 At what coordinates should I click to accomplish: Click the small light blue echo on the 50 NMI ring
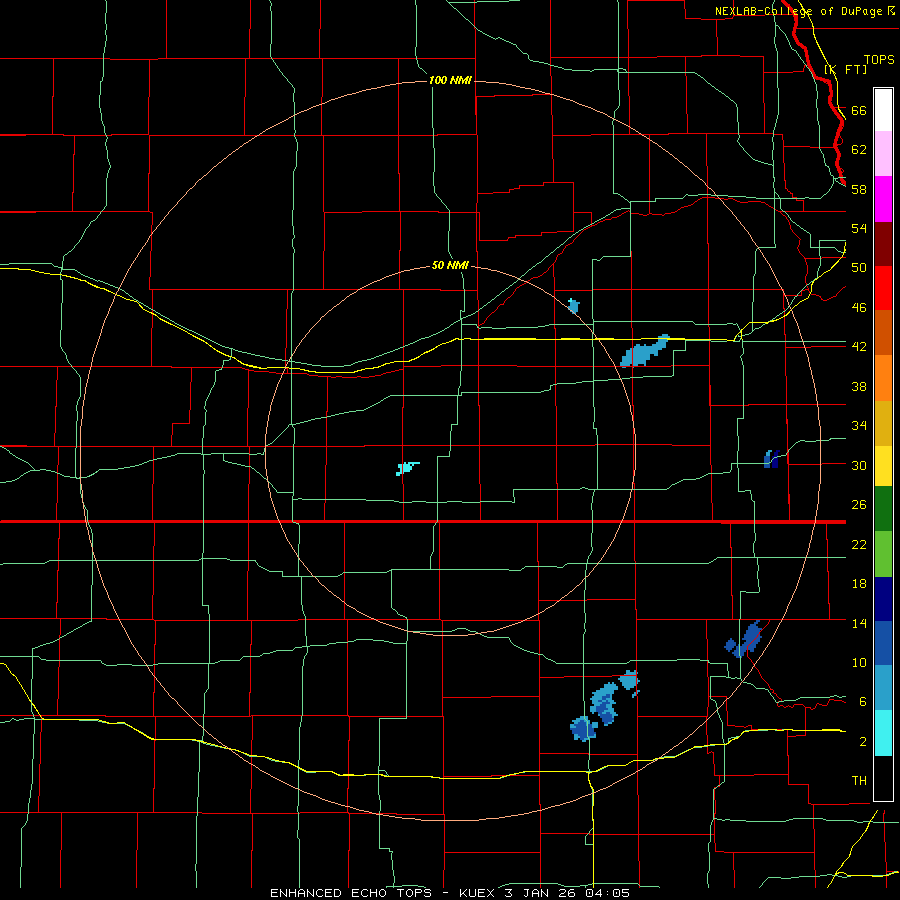573,306
